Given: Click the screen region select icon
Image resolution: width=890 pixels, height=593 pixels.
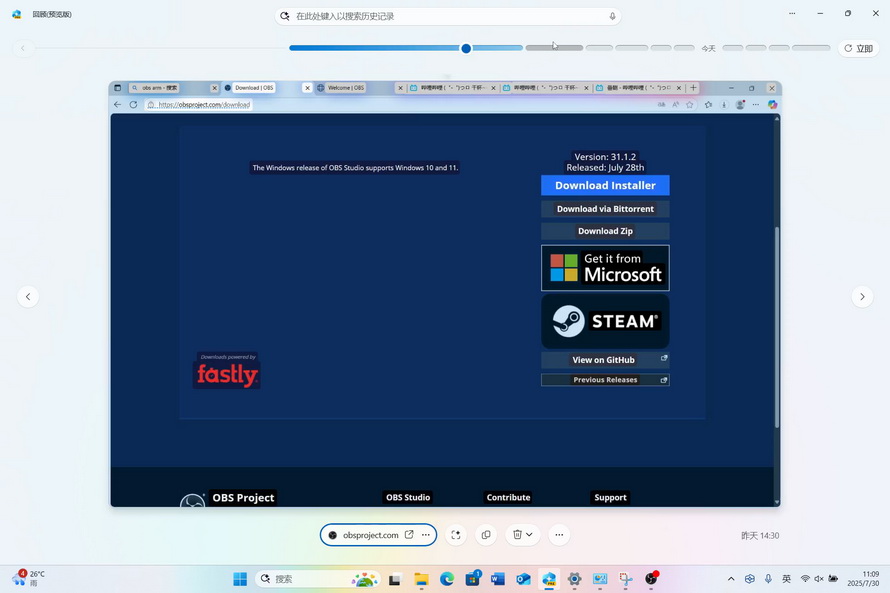Looking at the screenshot, I should pos(456,535).
